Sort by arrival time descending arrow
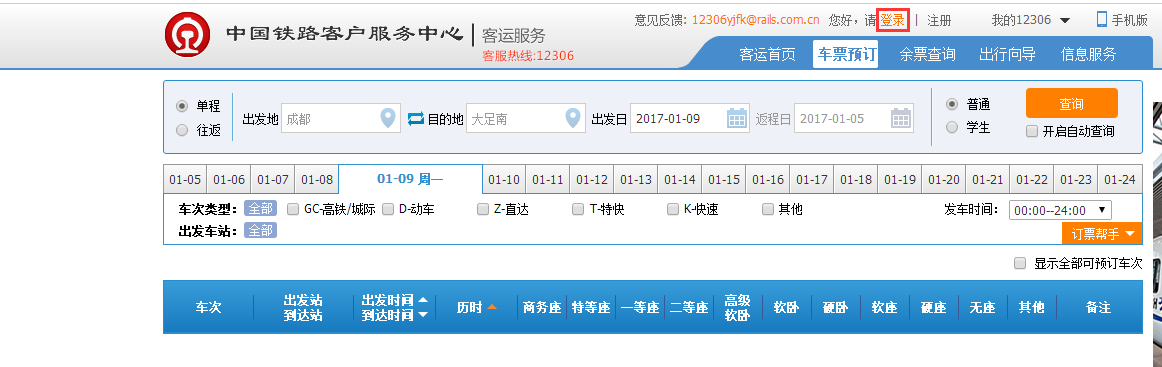Image resolution: width=1162 pixels, height=367 pixels. coord(423,314)
